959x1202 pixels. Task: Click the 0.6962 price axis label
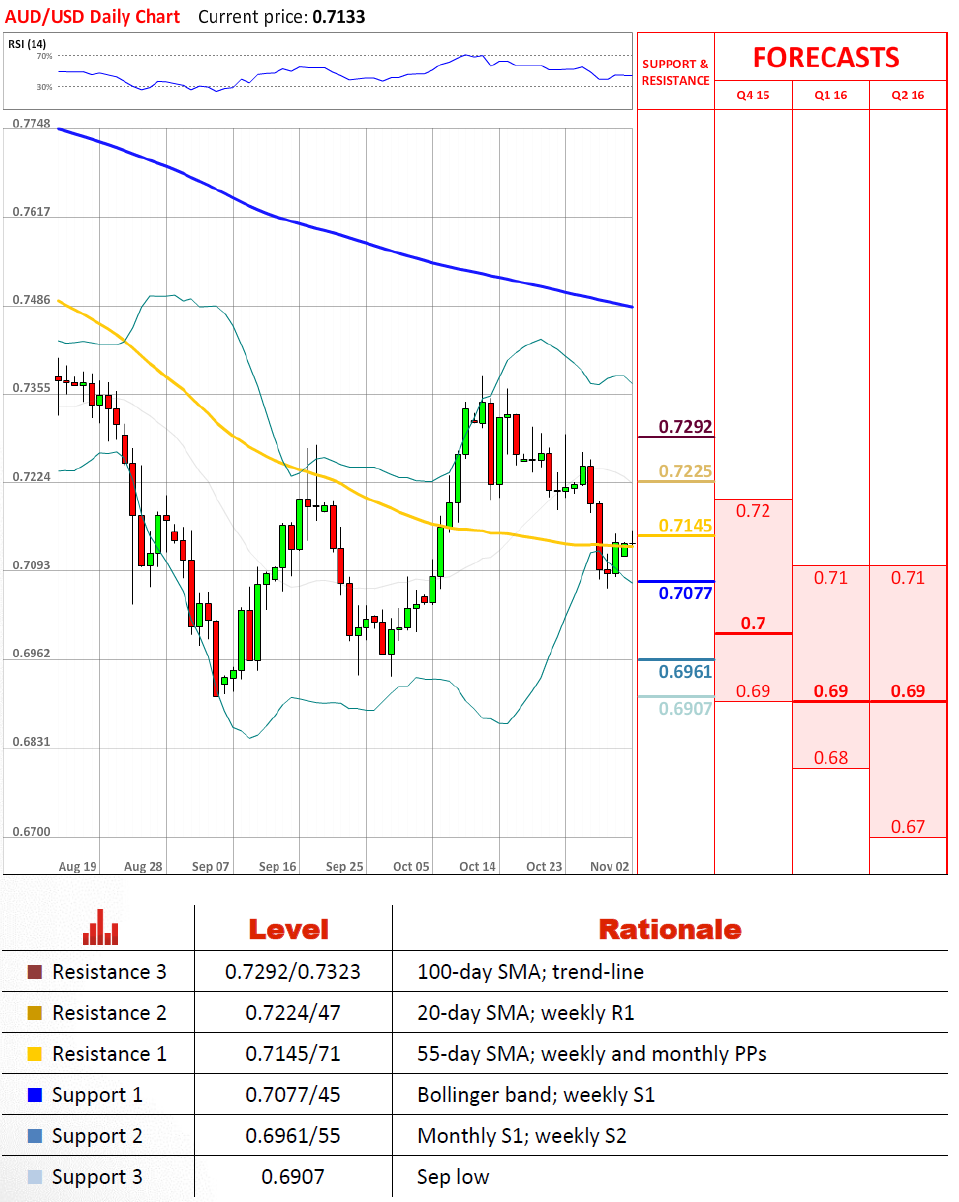(31, 653)
